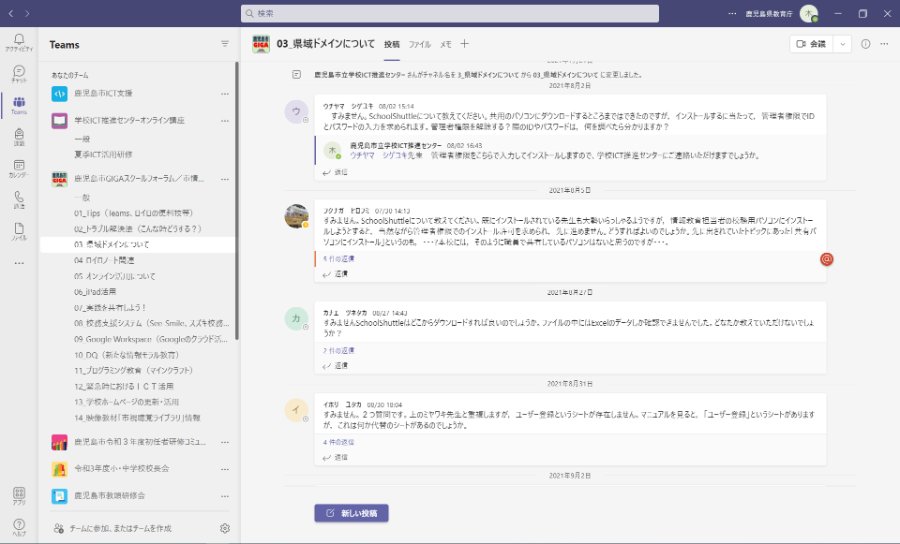Viewport: 900px width, 544px height.
Task: Select the 鹿児島市教頭研修会 team
Action: pyautogui.click(x=109, y=495)
